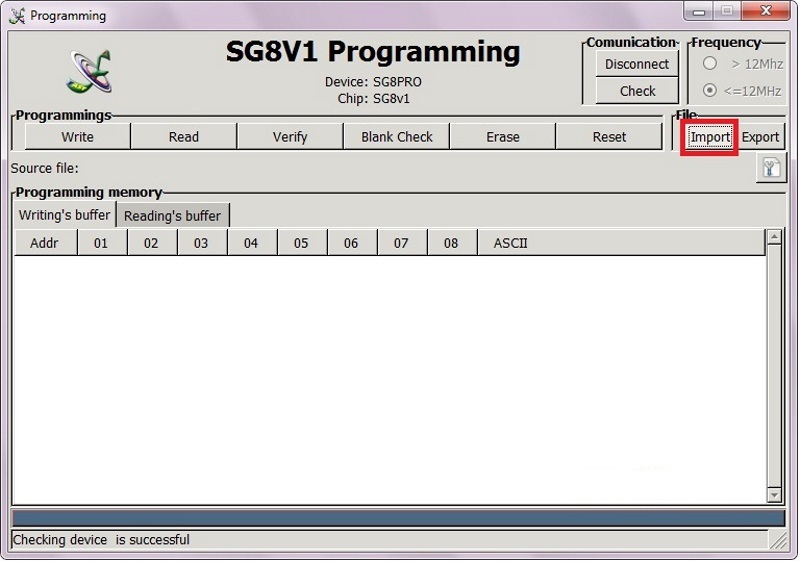Click the Programming title bar app icon
800x561 pixels.
(x=17, y=16)
